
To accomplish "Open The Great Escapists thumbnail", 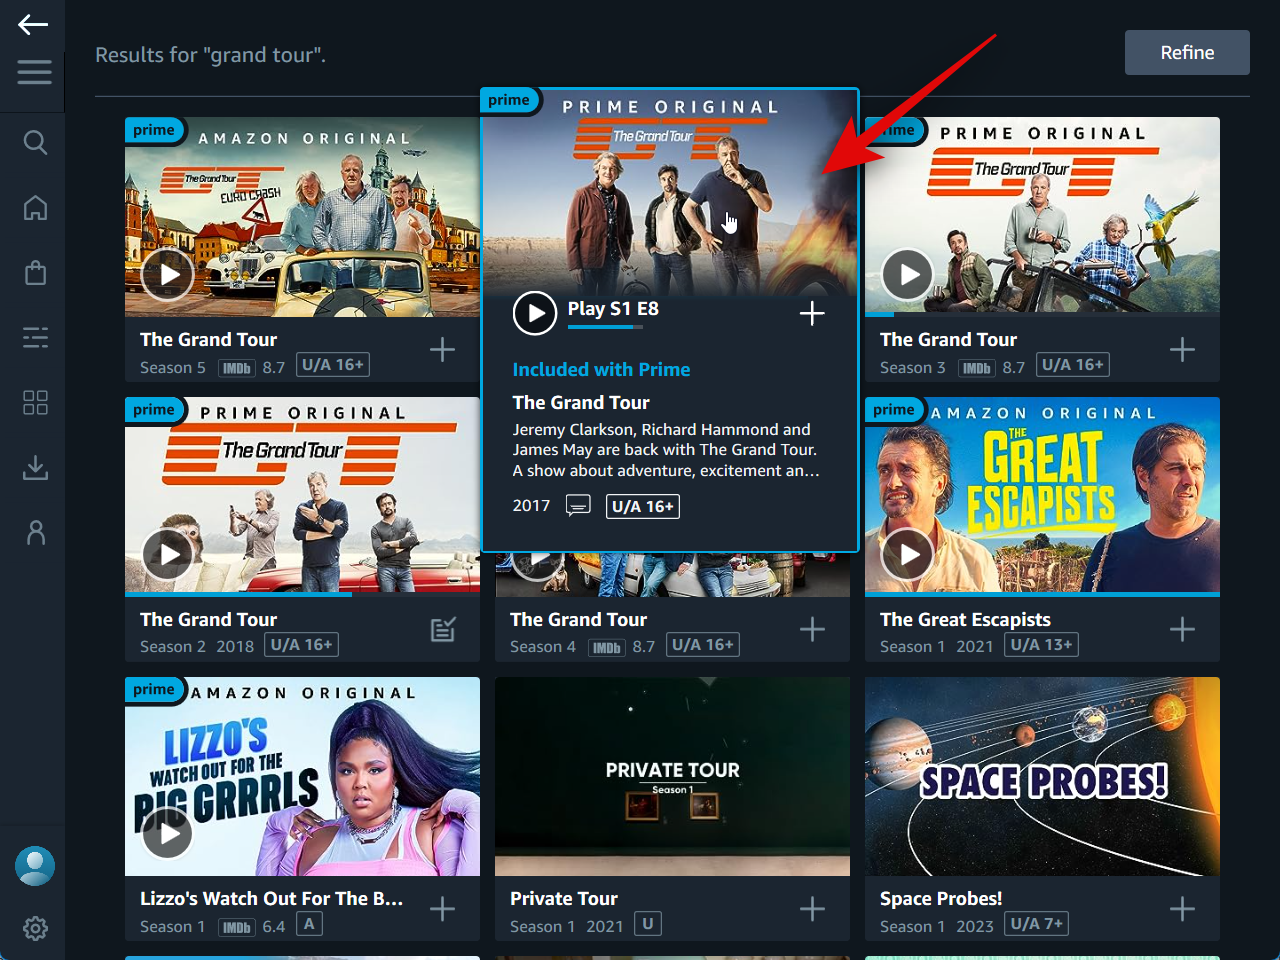I will 1042,496.
